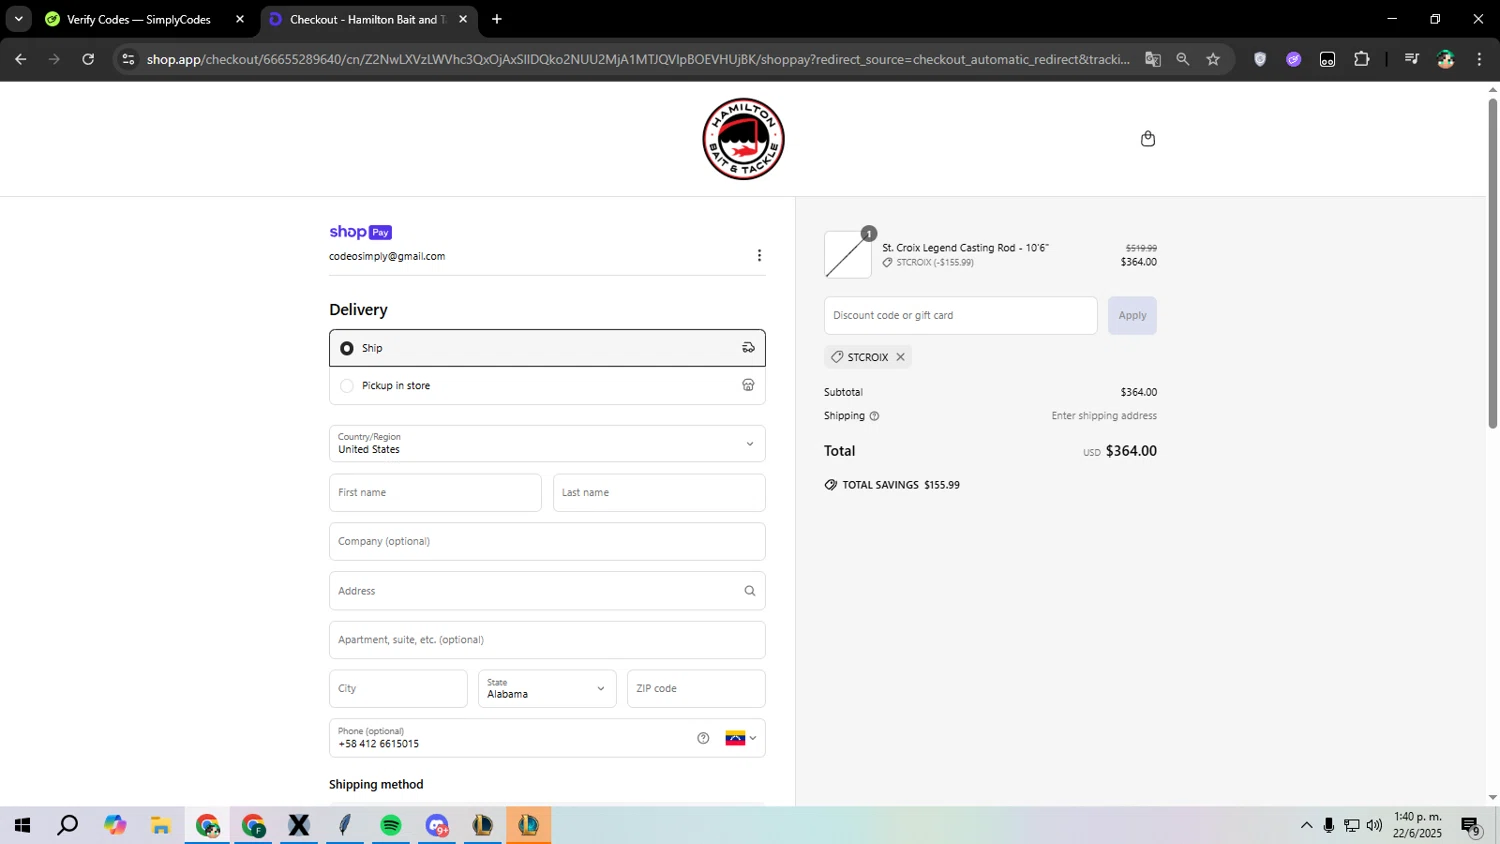Click the address search magnifier icon

pos(749,591)
